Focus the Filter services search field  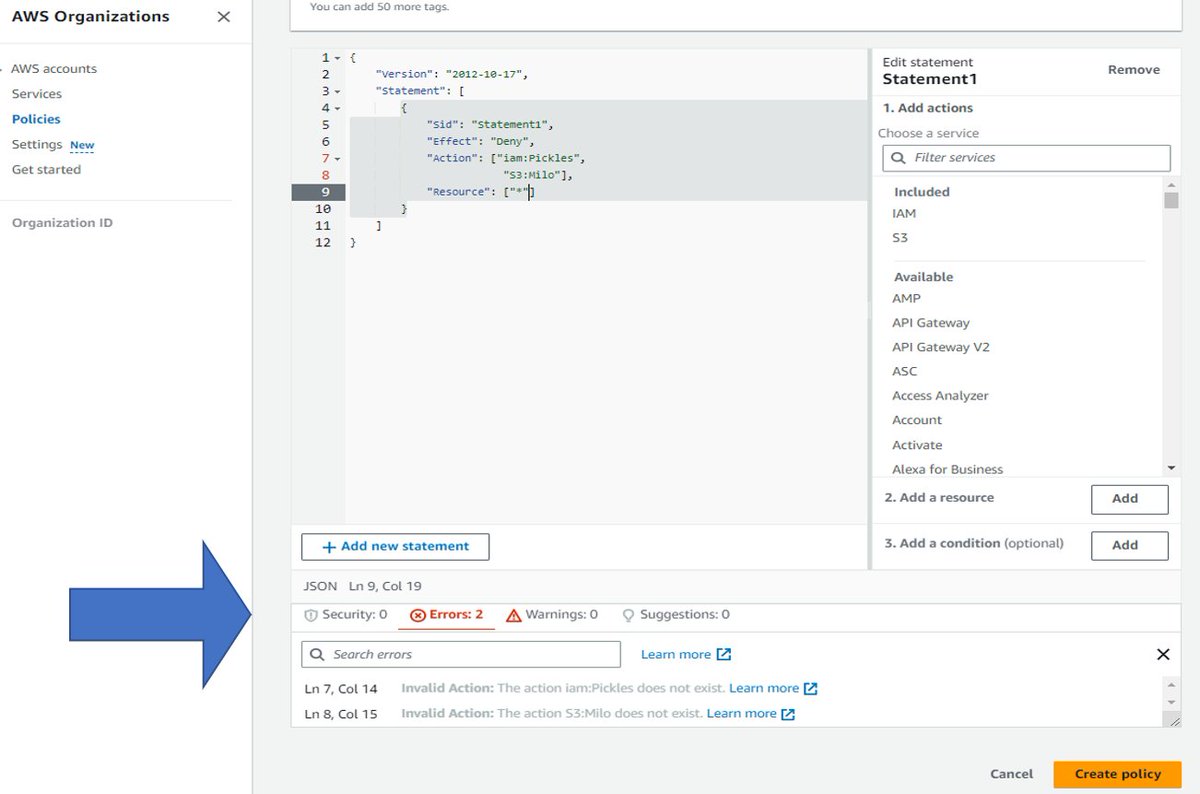[x=1026, y=158]
